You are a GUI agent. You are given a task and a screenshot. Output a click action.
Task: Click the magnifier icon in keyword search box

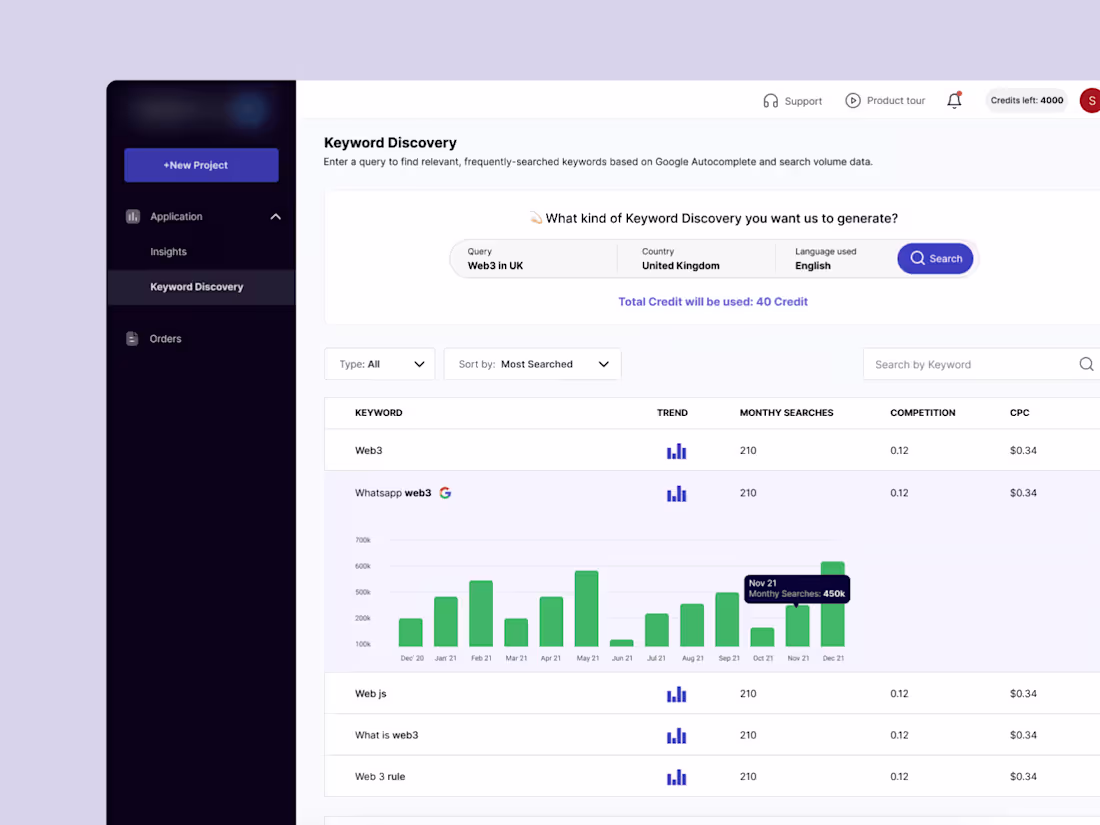1086,364
